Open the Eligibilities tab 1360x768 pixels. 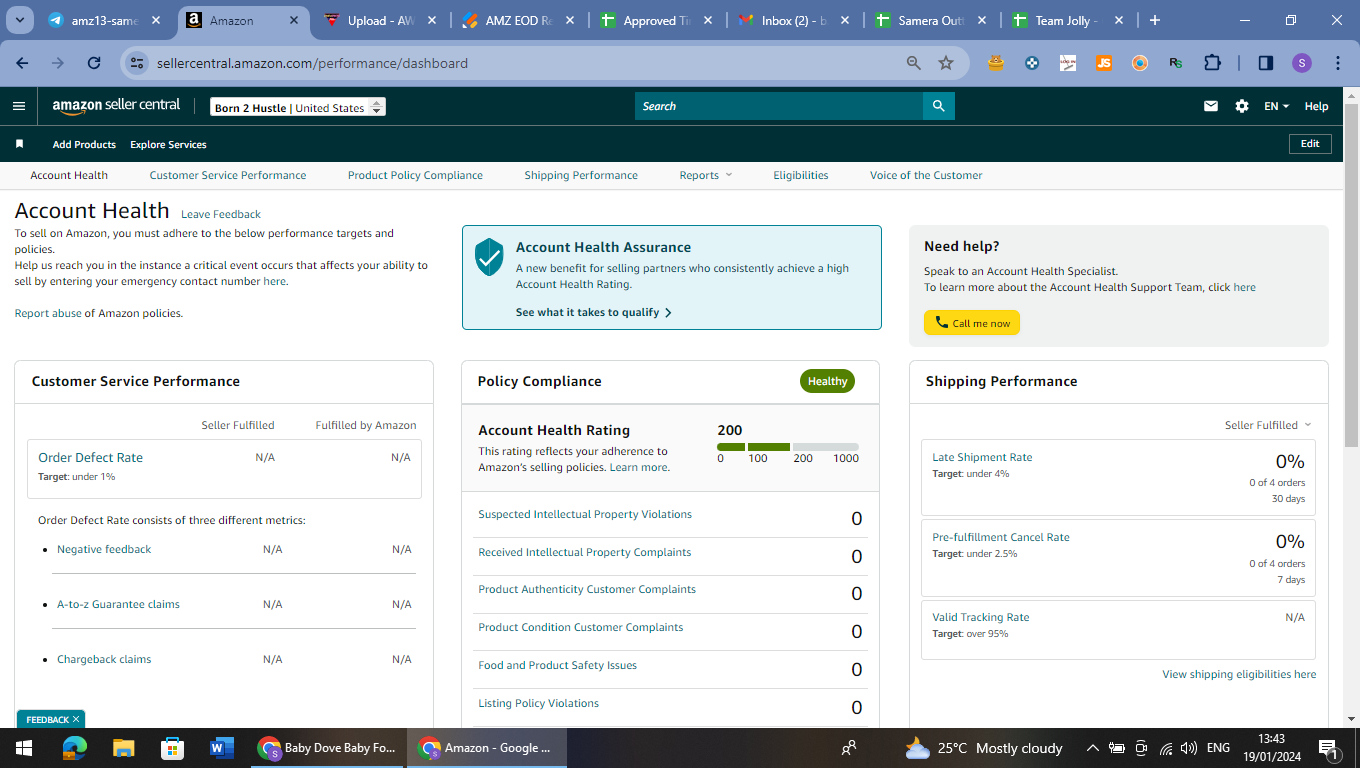pyautogui.click(x=801, y=175)
